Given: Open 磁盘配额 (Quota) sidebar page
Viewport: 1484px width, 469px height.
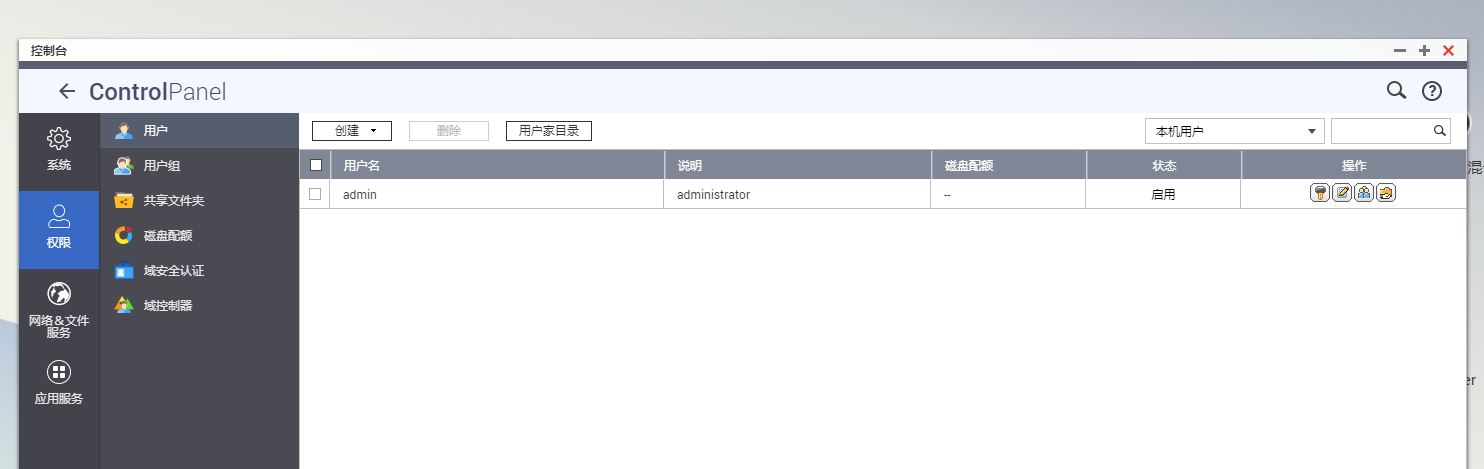Looking at the screenshot, I should click(x=200, y=236).
